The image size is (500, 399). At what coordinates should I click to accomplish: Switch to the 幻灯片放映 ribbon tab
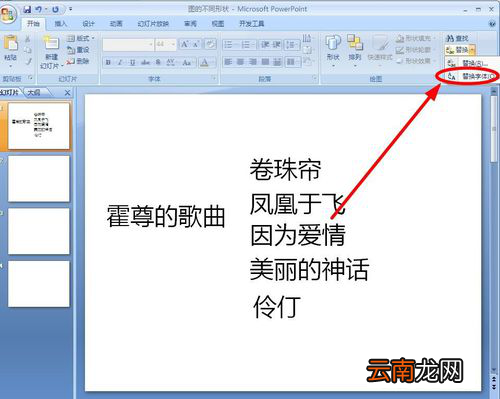pyautogui.click(x=153, y=24)
